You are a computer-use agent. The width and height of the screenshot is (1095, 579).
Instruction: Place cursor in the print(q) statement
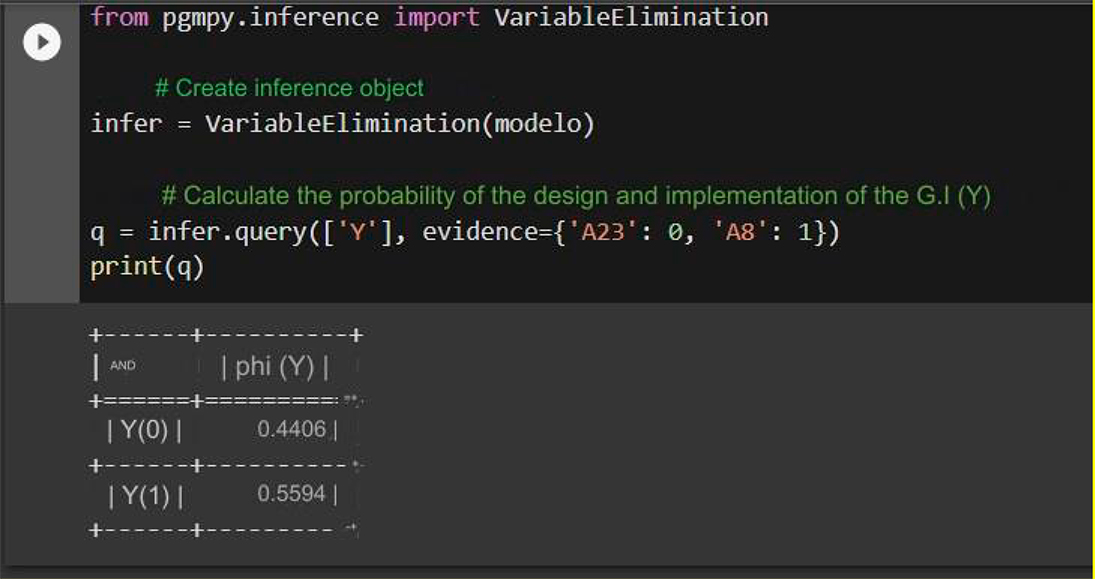[147, 267]
